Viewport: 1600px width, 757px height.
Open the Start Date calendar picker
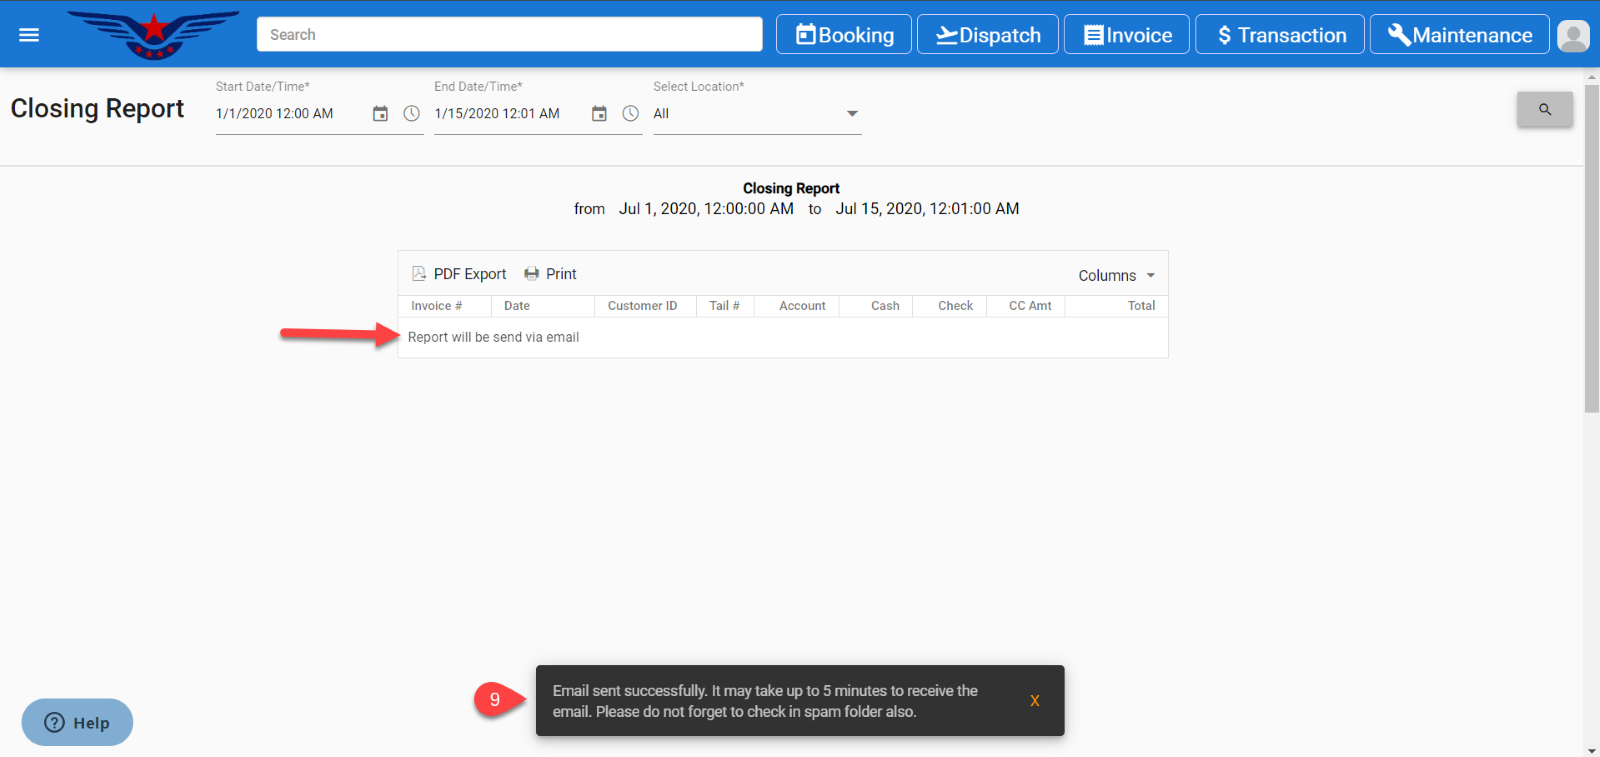tap(380, 114)
